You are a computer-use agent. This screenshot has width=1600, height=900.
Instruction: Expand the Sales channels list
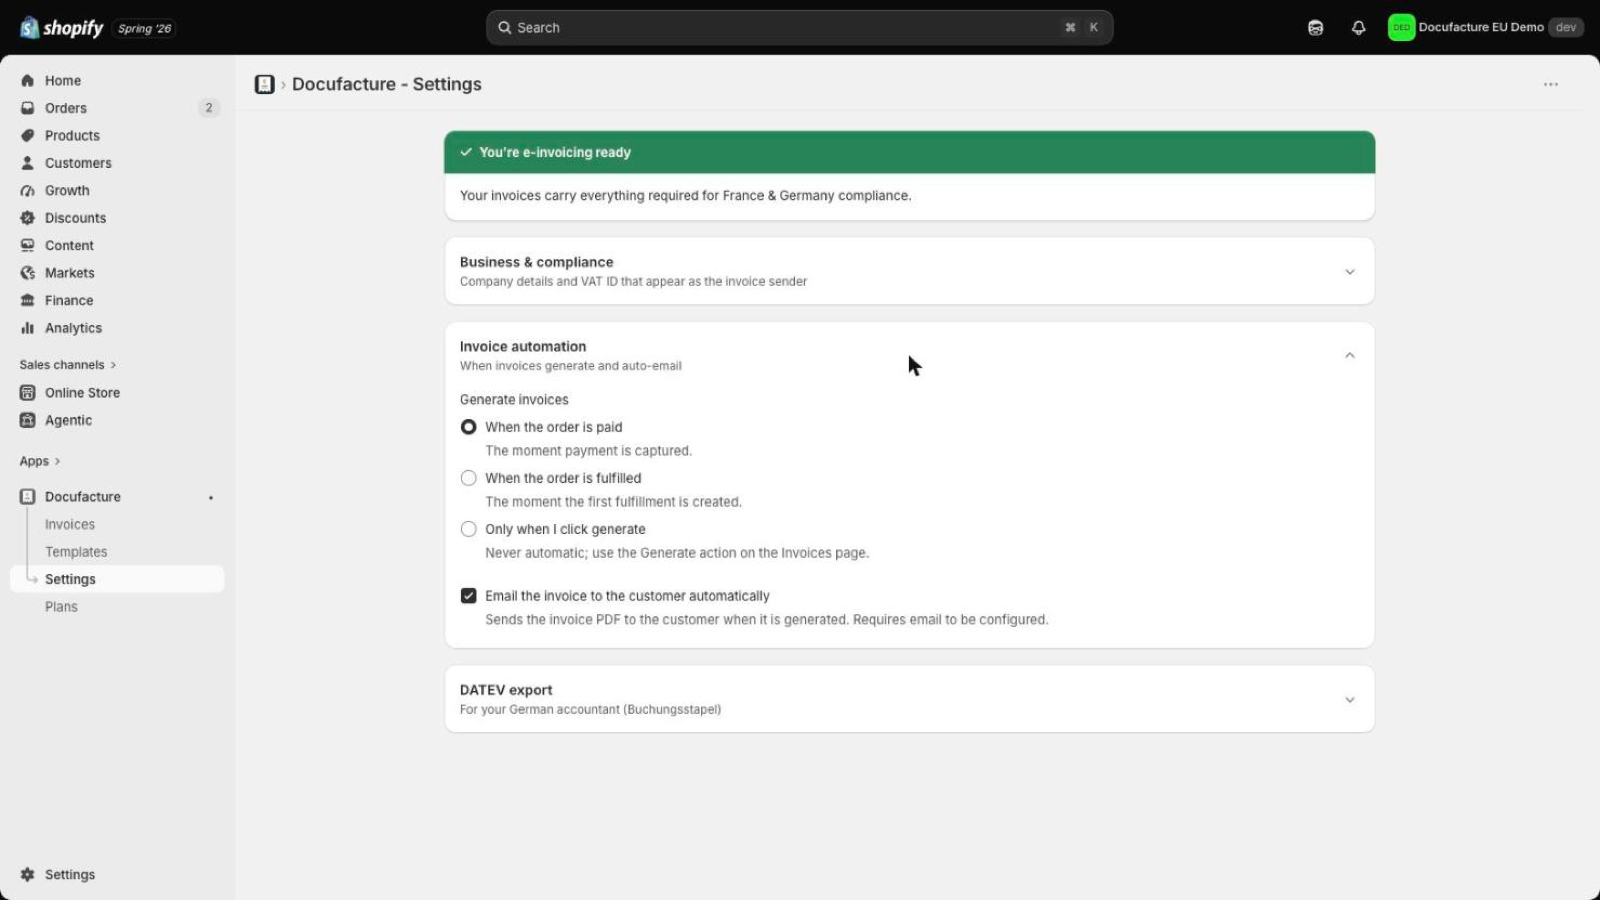[x=68, y=365]
